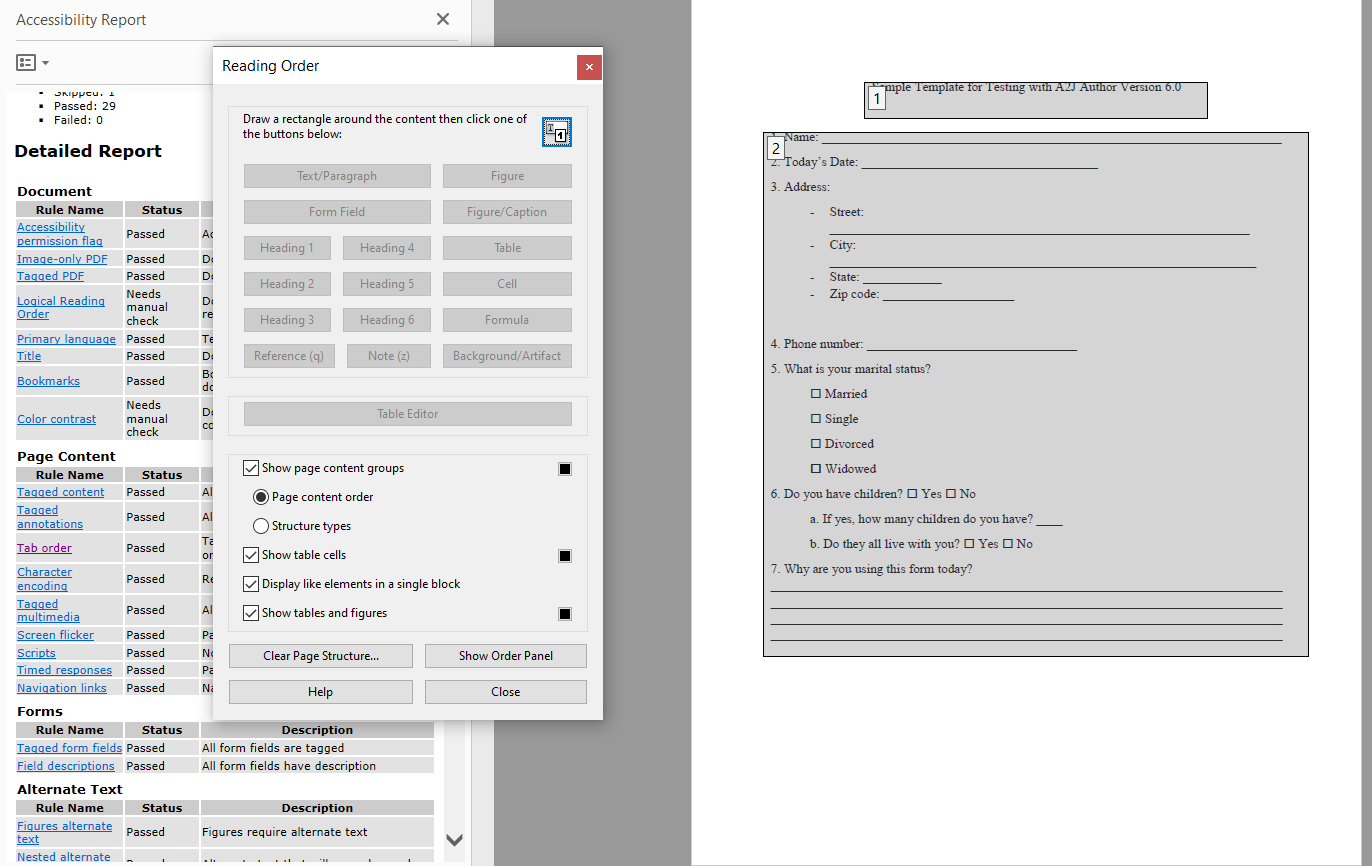This screenshot has height=867, width=1372.
Task: Tag selection as Heading 4
Action: coord(387,248)
